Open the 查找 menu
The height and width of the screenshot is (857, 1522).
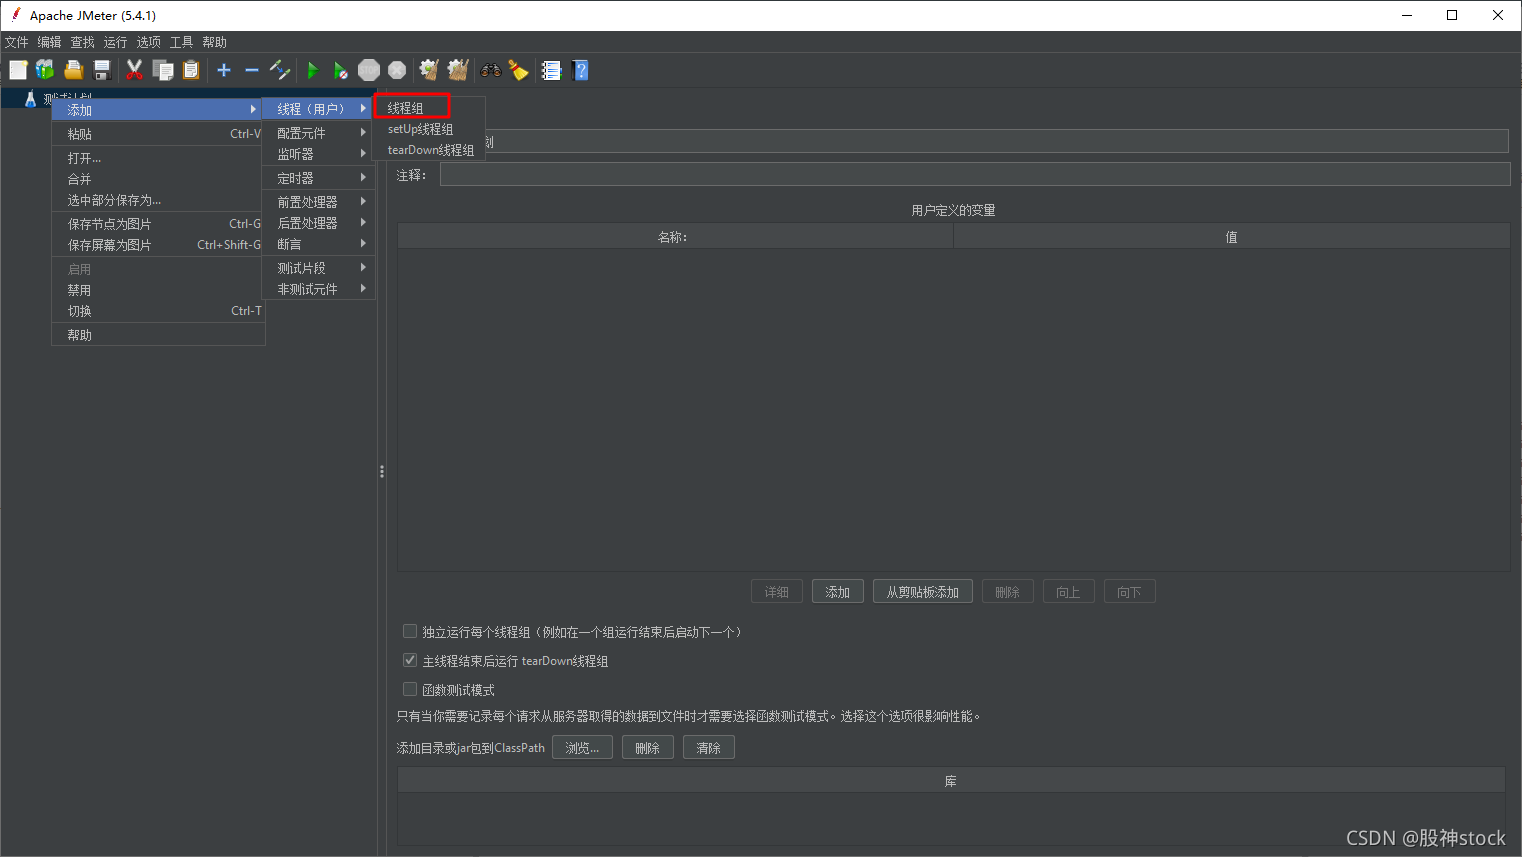click(x=83, y=42)
